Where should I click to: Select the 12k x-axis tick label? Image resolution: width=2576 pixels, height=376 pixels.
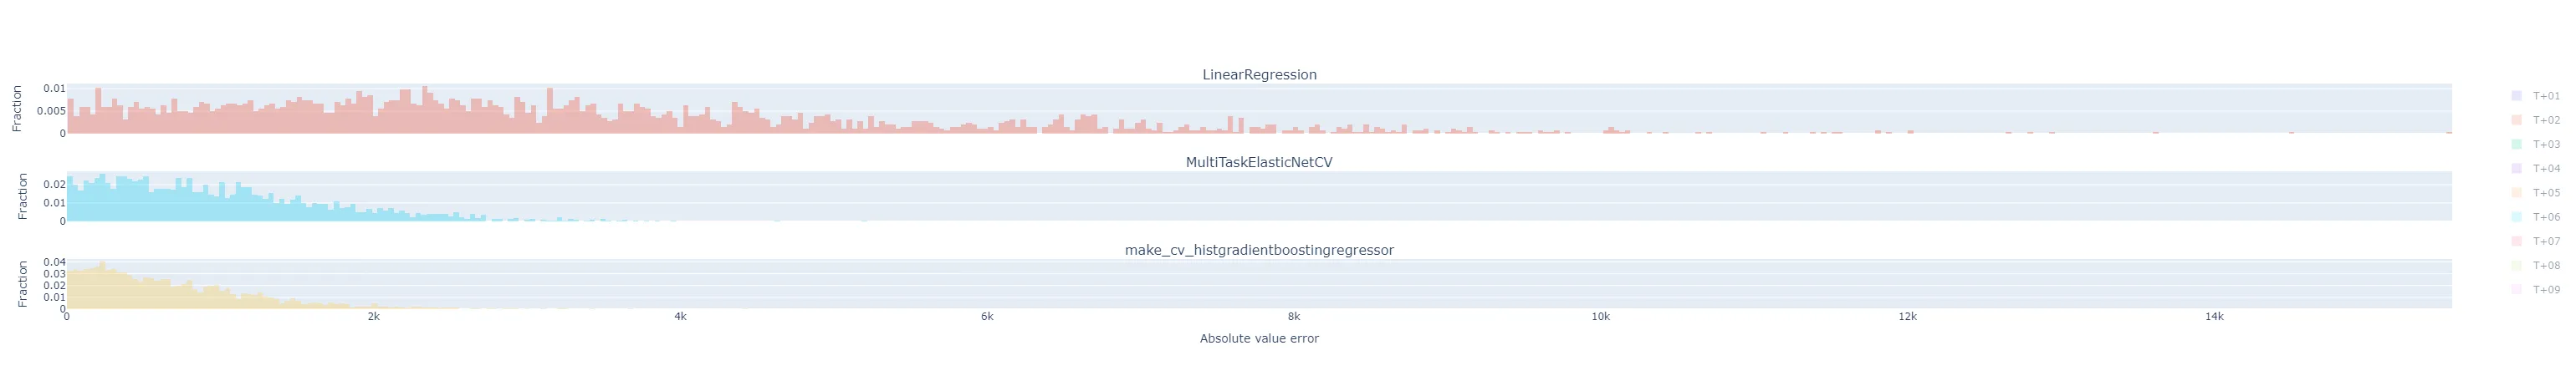(x=1908, y=317)
